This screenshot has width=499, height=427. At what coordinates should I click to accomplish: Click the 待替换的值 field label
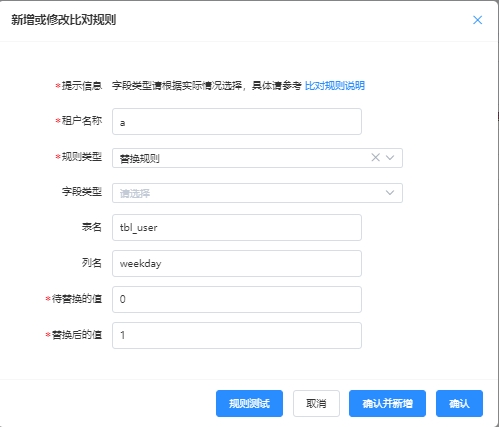pyautogui.click(x=77, y=298)
